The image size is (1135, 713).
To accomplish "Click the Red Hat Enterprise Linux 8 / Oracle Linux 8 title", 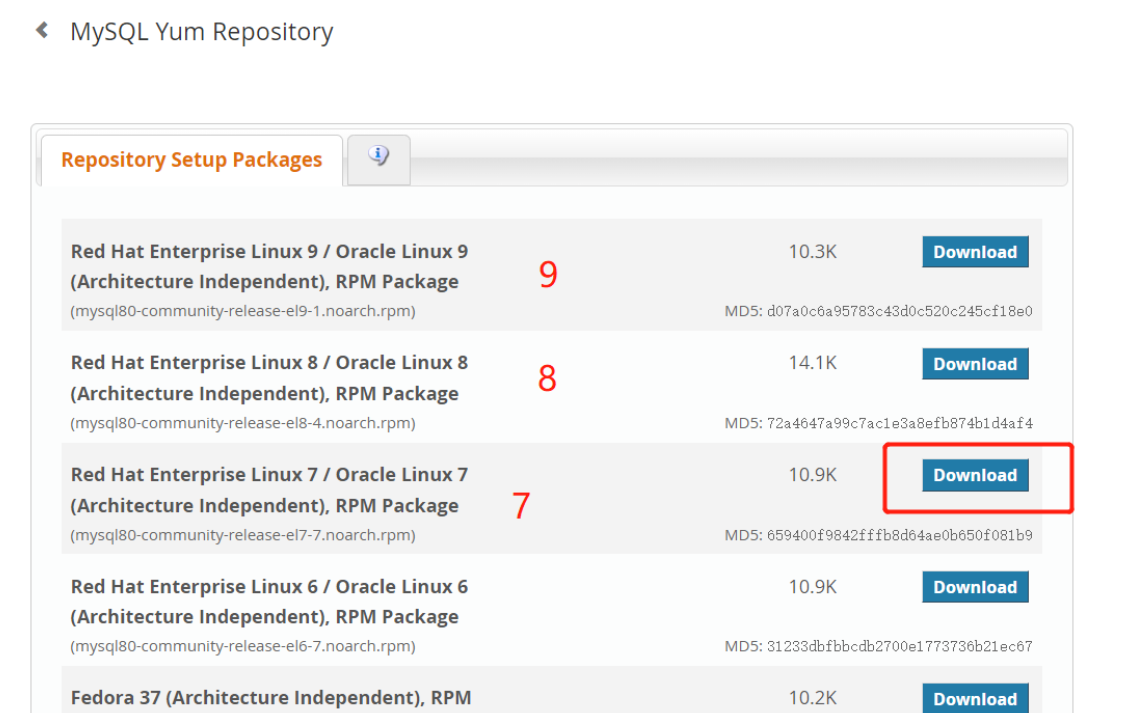I will pyautogui.click(x=269, y=378).
